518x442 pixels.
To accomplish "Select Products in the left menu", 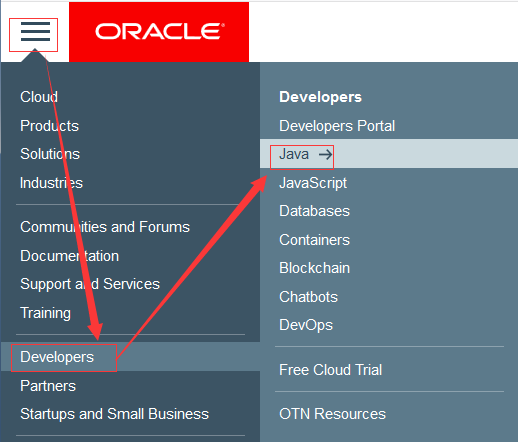I will (50, 126).
